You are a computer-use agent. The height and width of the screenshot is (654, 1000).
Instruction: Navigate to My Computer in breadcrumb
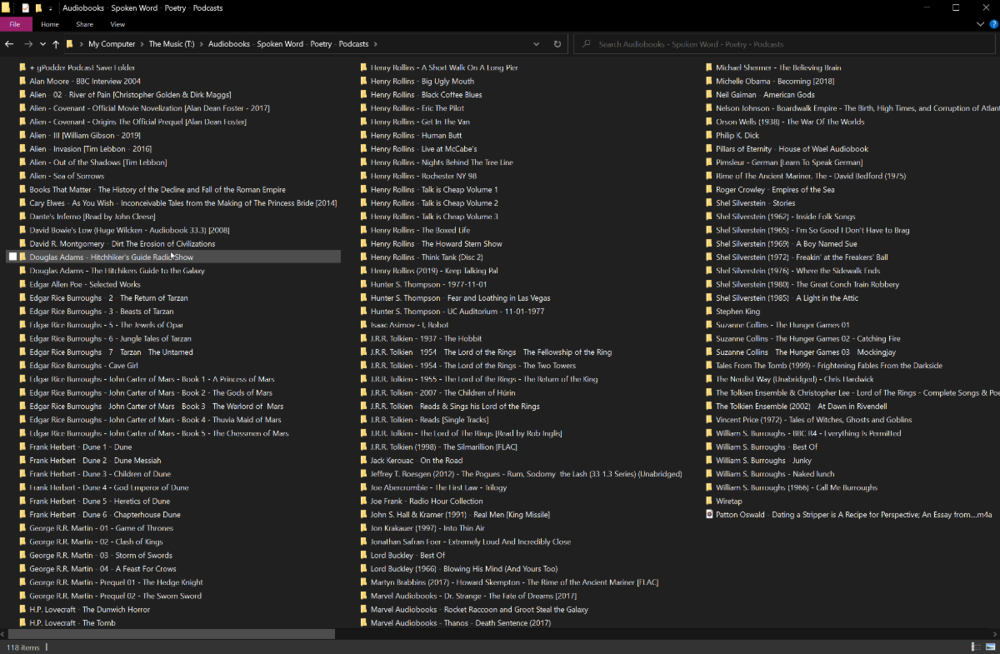[111, 44]
